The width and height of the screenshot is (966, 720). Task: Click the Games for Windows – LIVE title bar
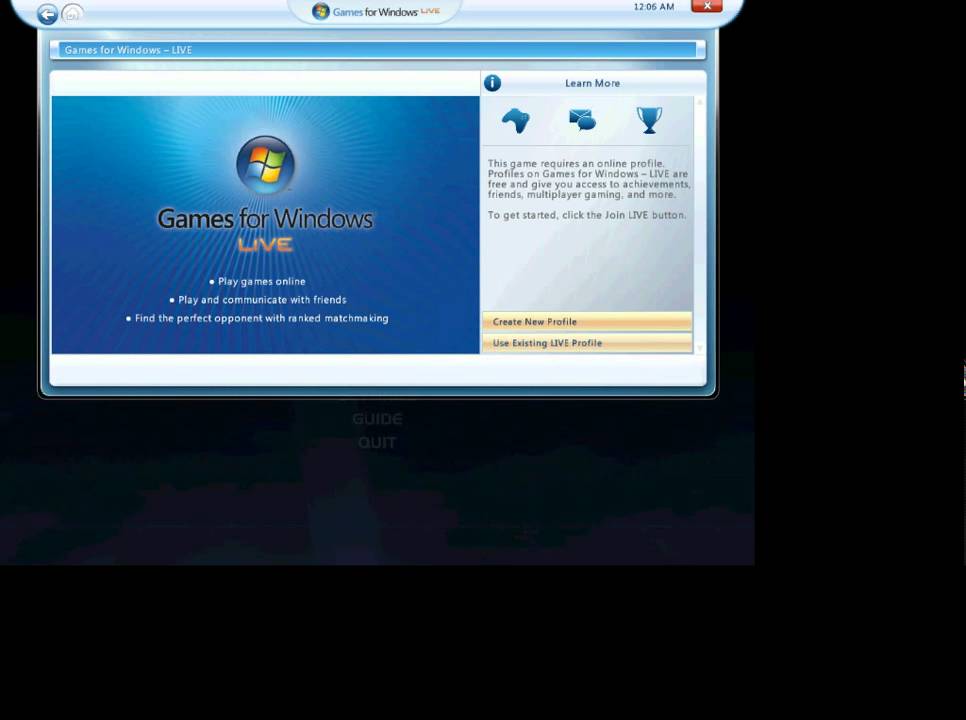tap(378, 50)
